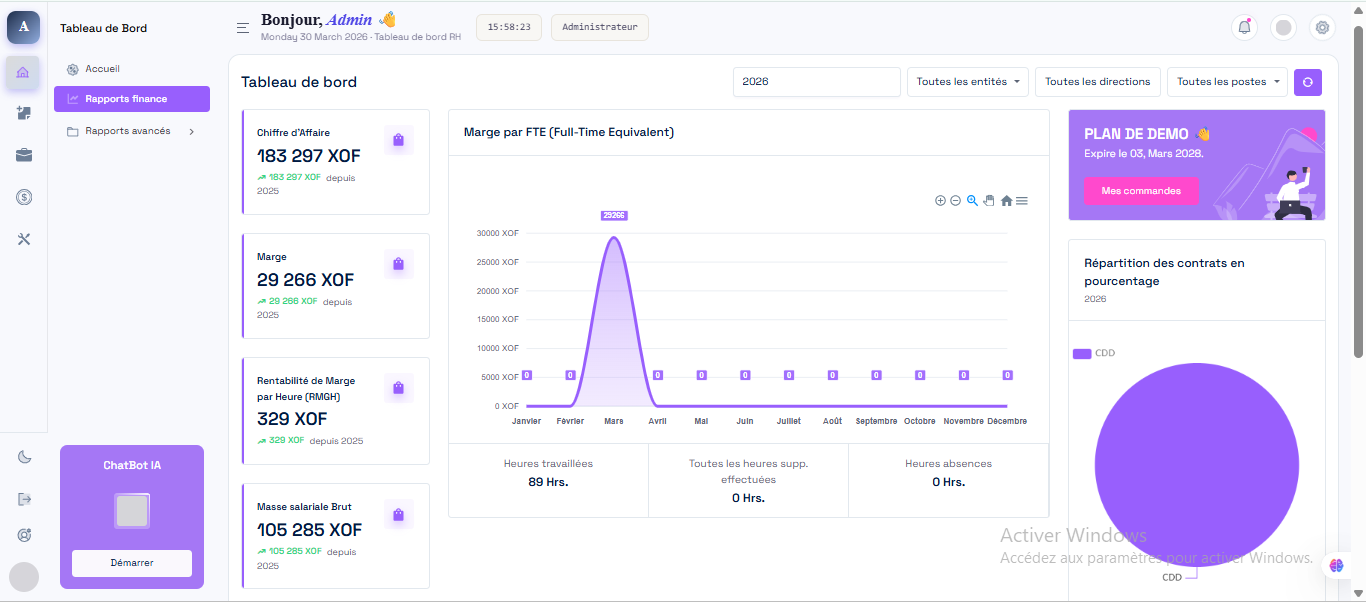Click the Mes commandes button

point(1141,191)
